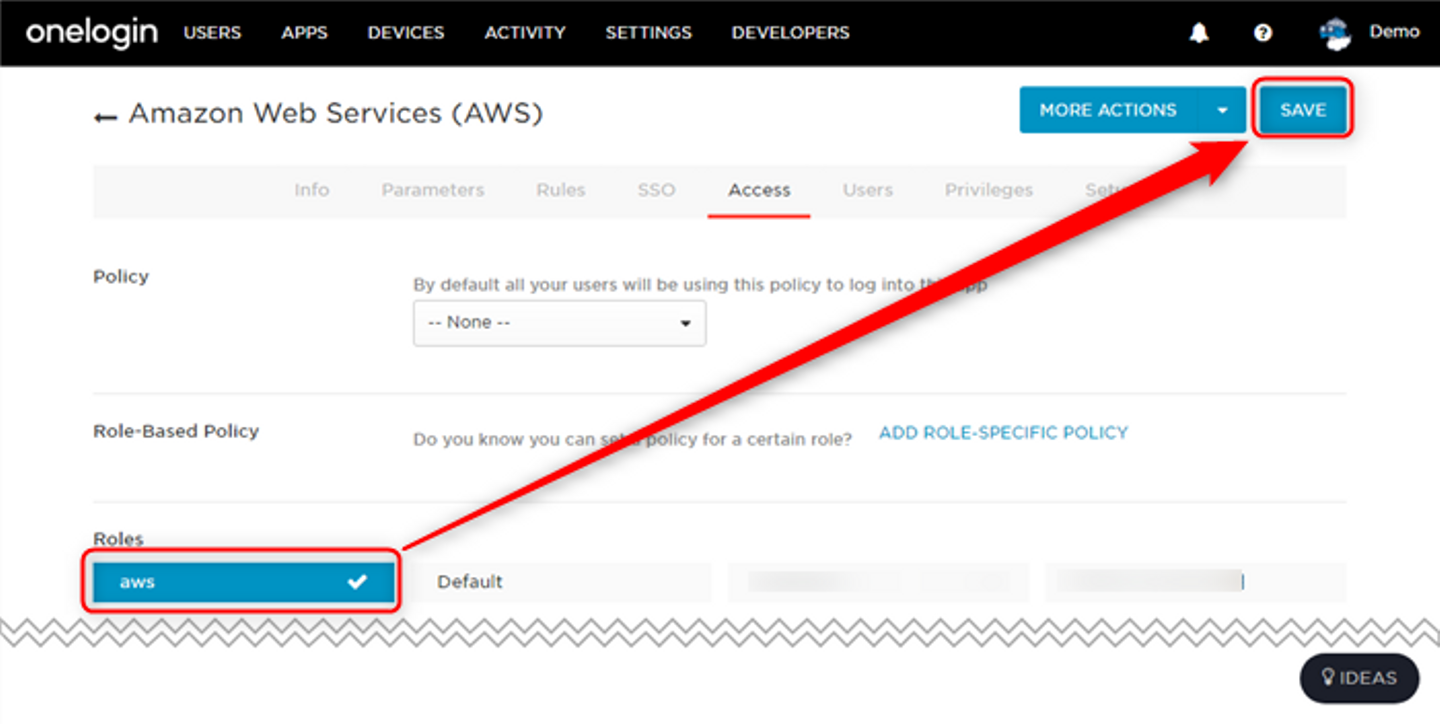This screenshot has width=1440, height=724.
Task: Open the SETTINGS menu
Action: click(648, 33)
